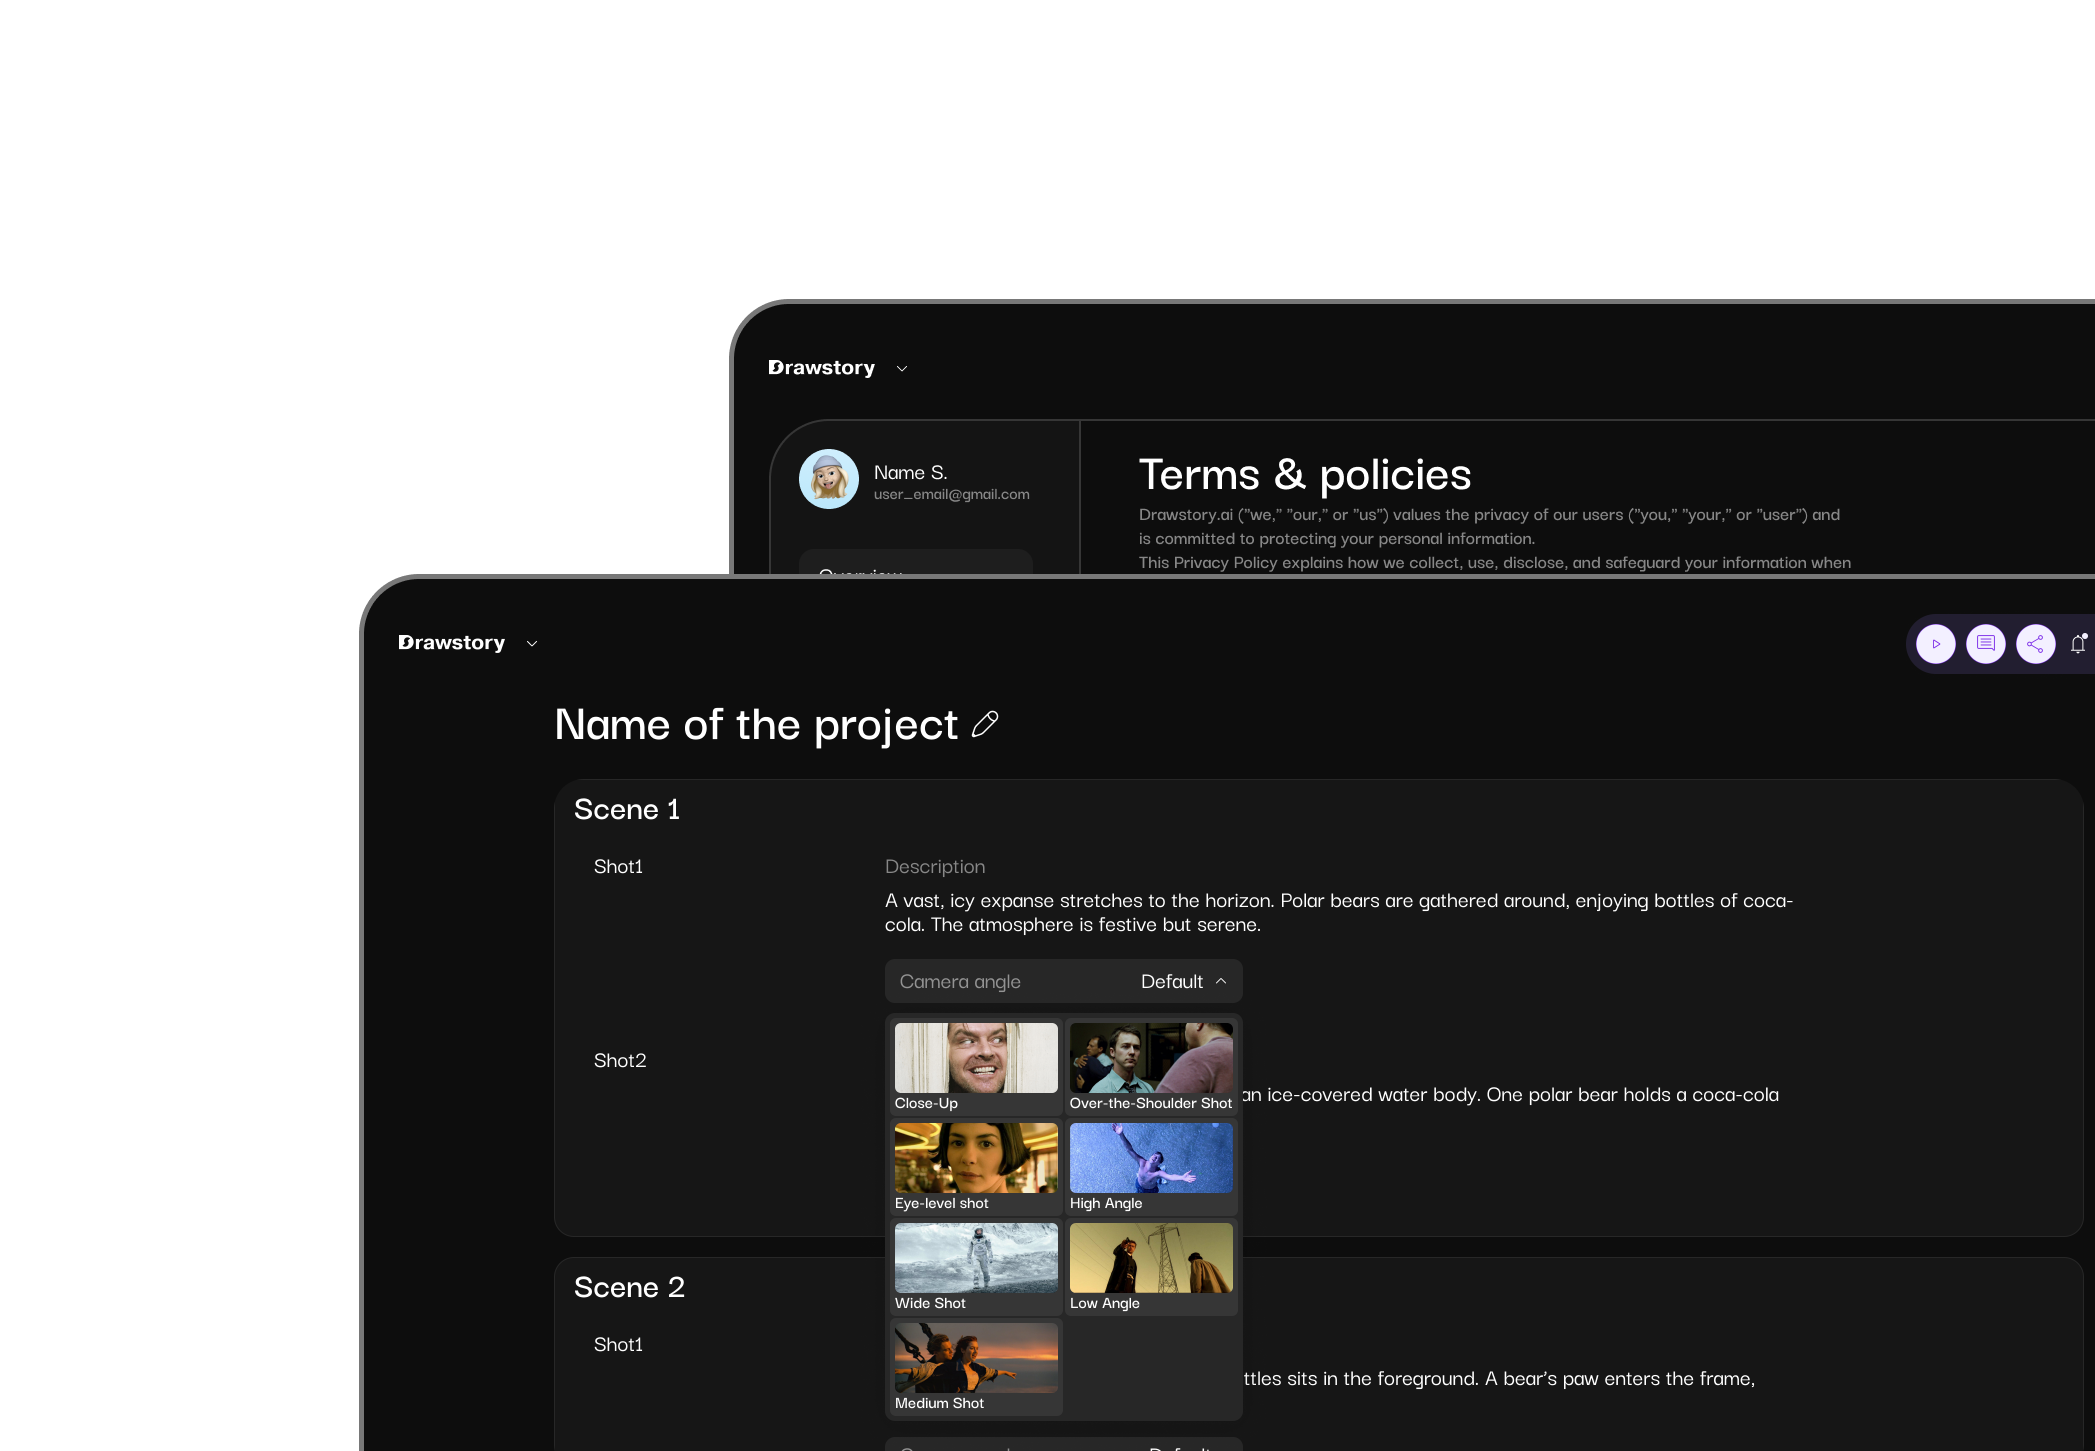
Task: Click the Scene 1 heading
Action: tap(627, 810)
